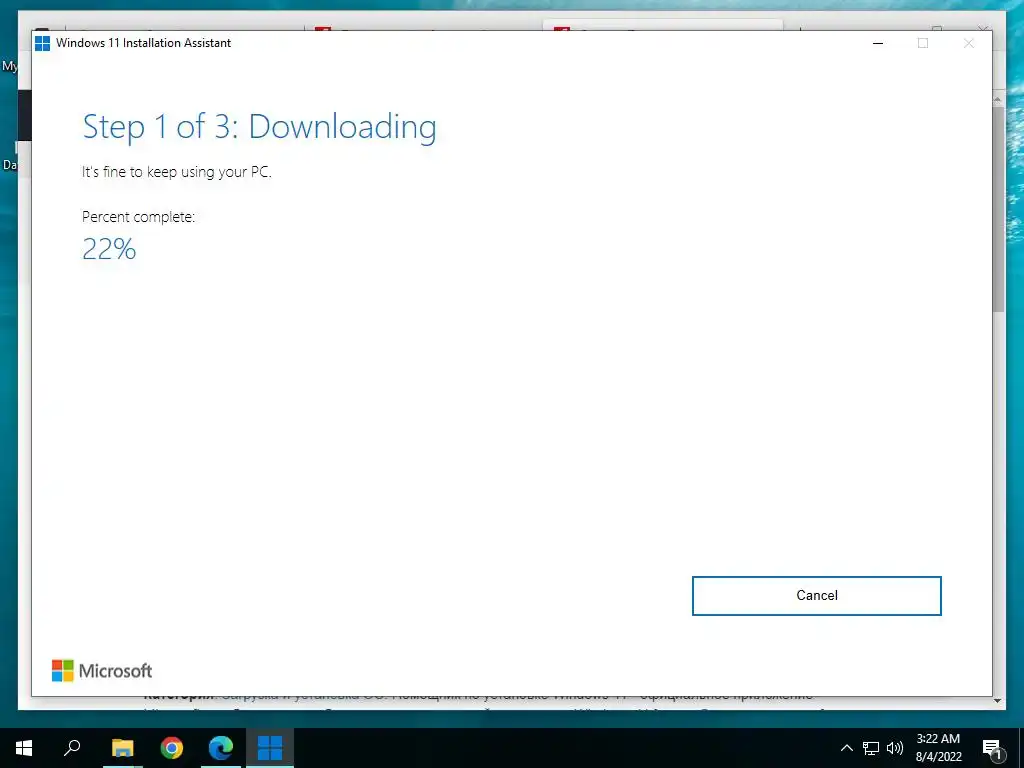The image size is (1024, 768).
Task: Click the Microsoft logo at bottom
Action: click(102, 671)
